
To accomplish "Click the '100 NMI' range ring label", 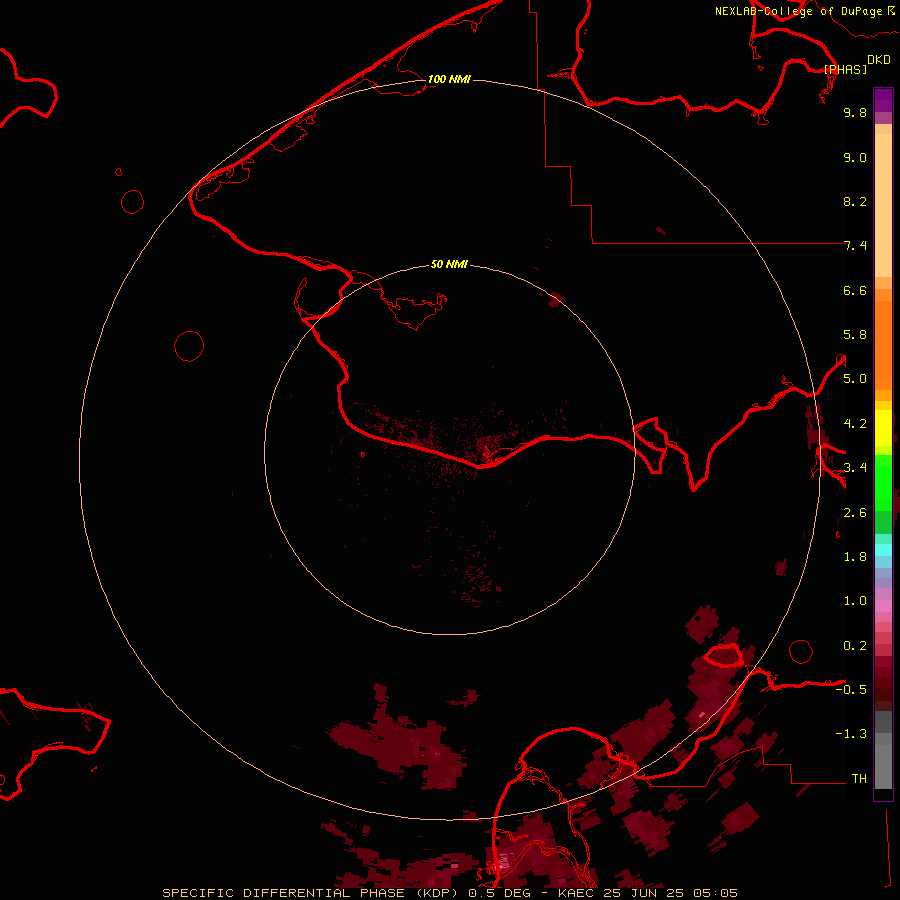I will click(449, 79).
